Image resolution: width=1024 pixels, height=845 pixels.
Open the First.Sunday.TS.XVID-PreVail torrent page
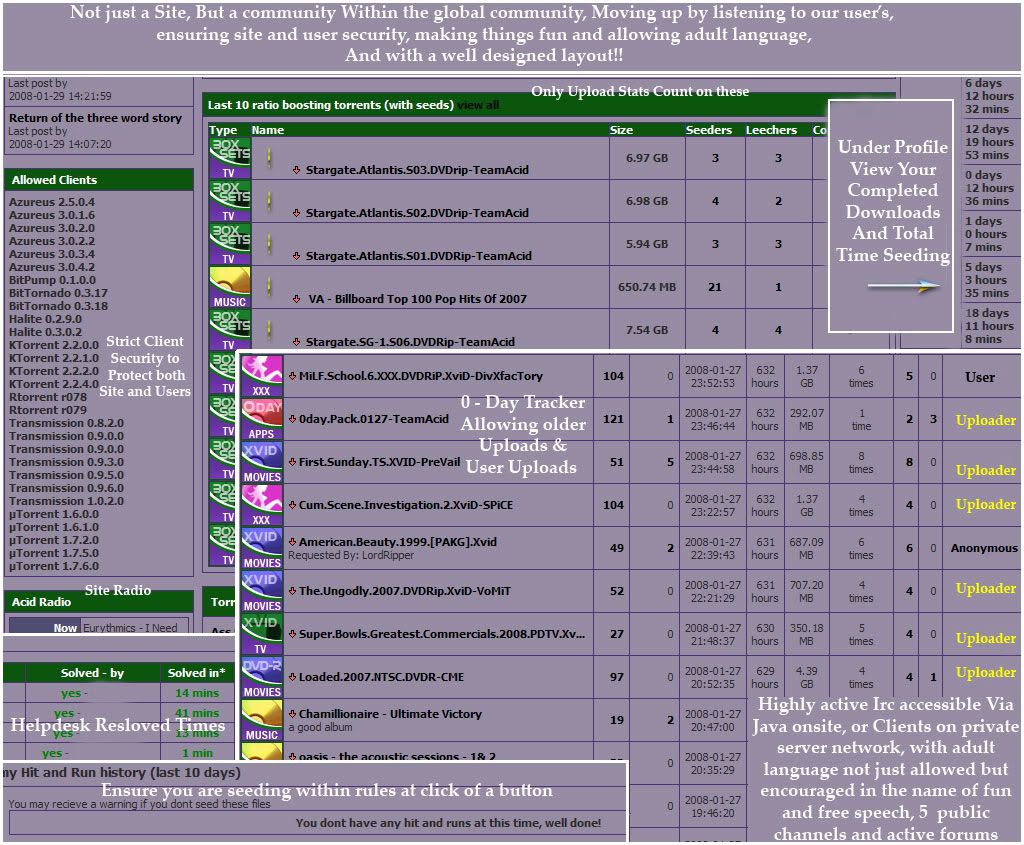pyautogui.click(x=379, y=462)
